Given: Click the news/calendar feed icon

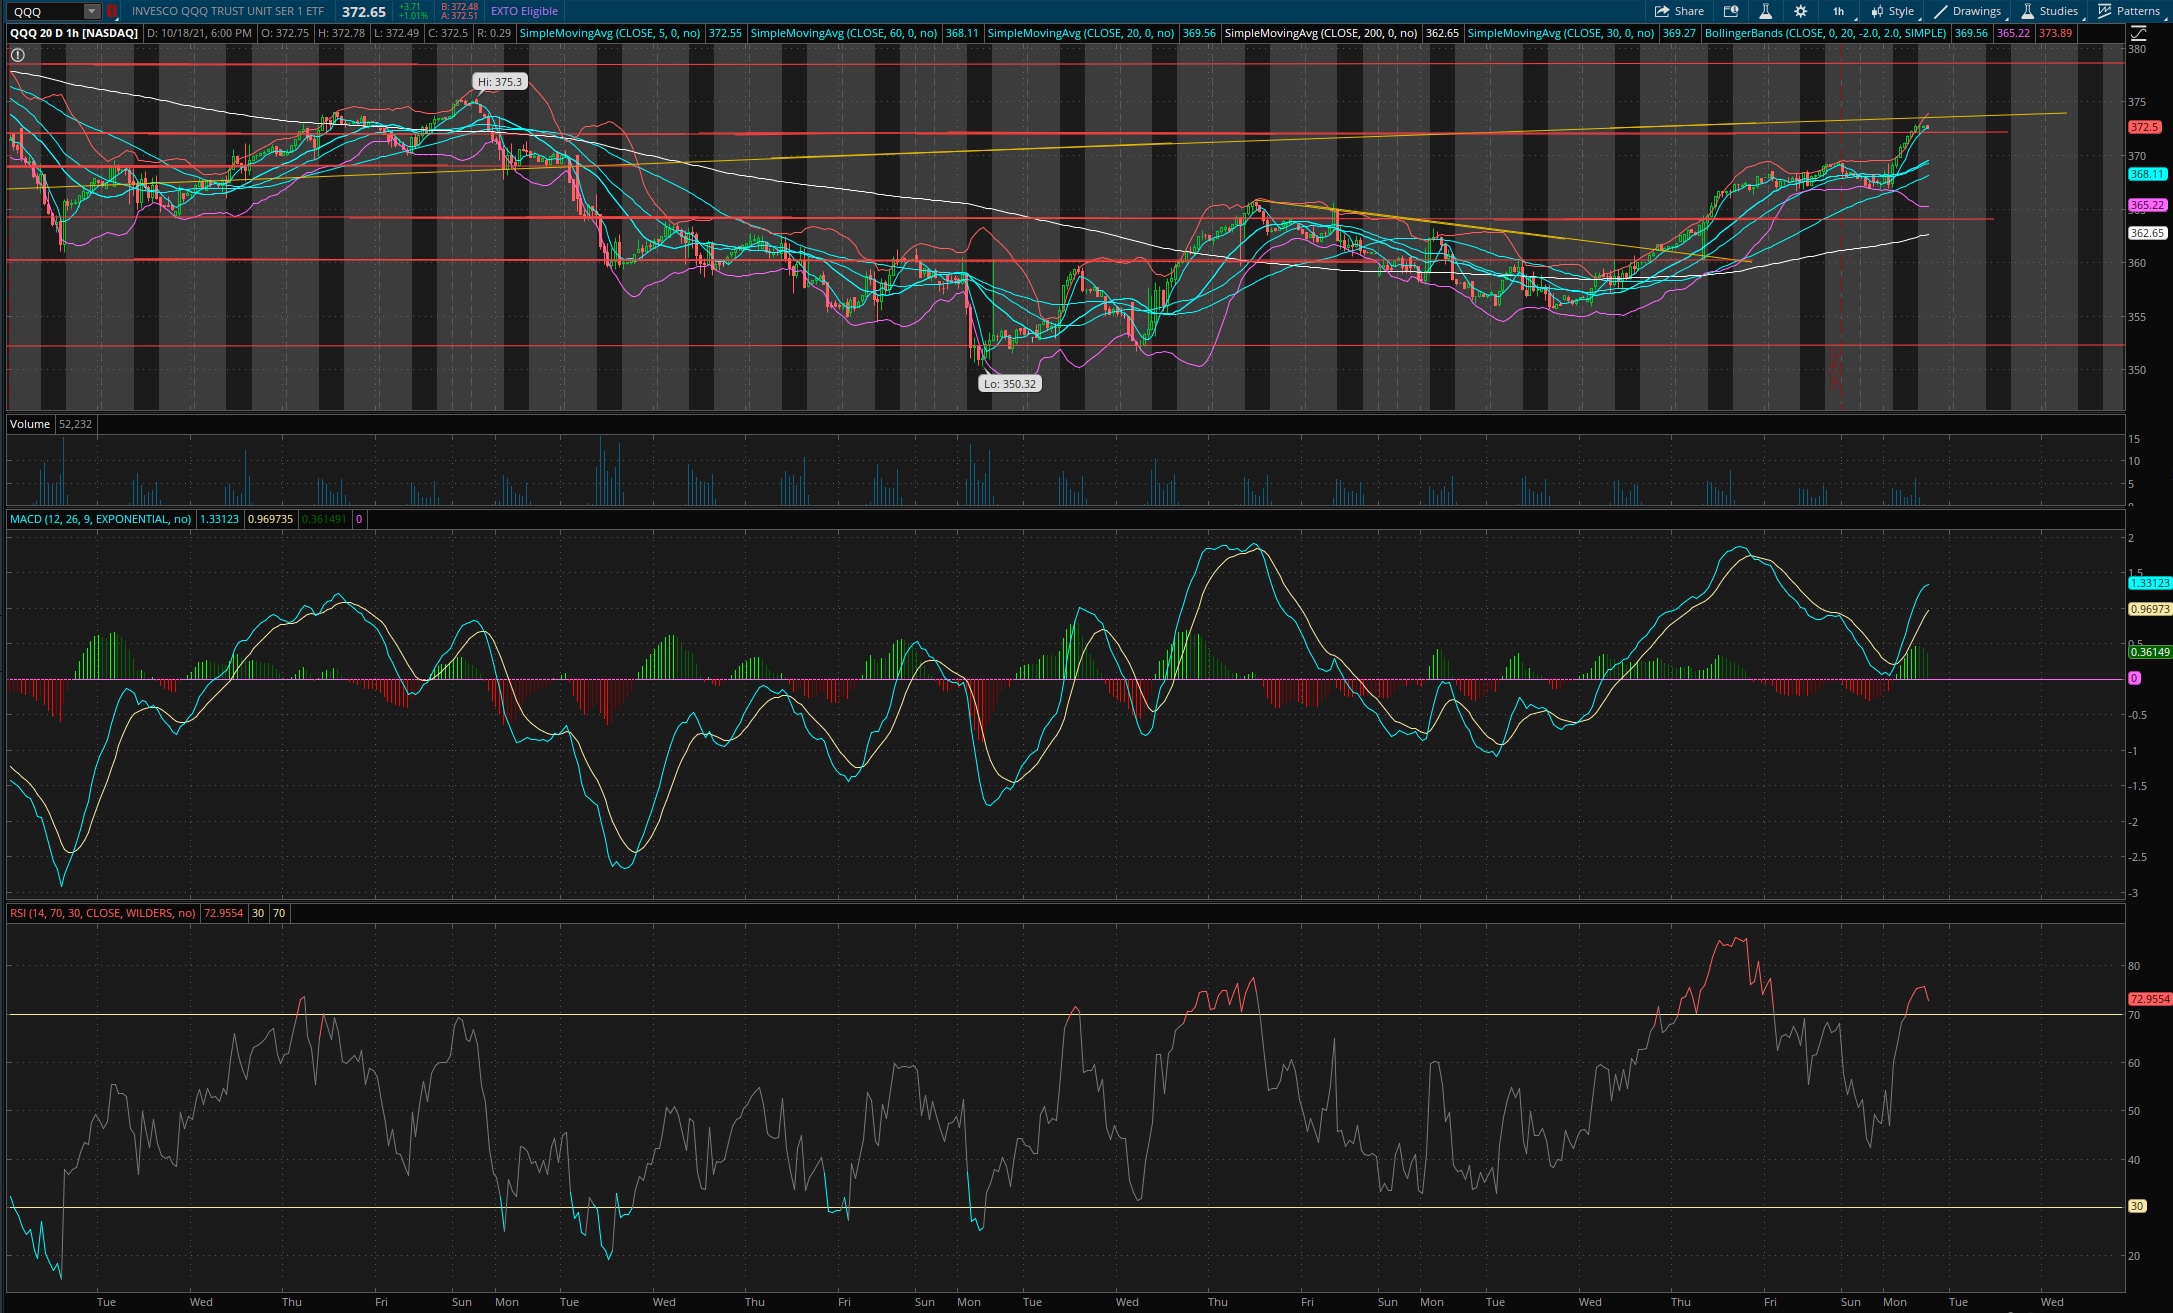Looking at the screenshot, I should click(1731, 11).
